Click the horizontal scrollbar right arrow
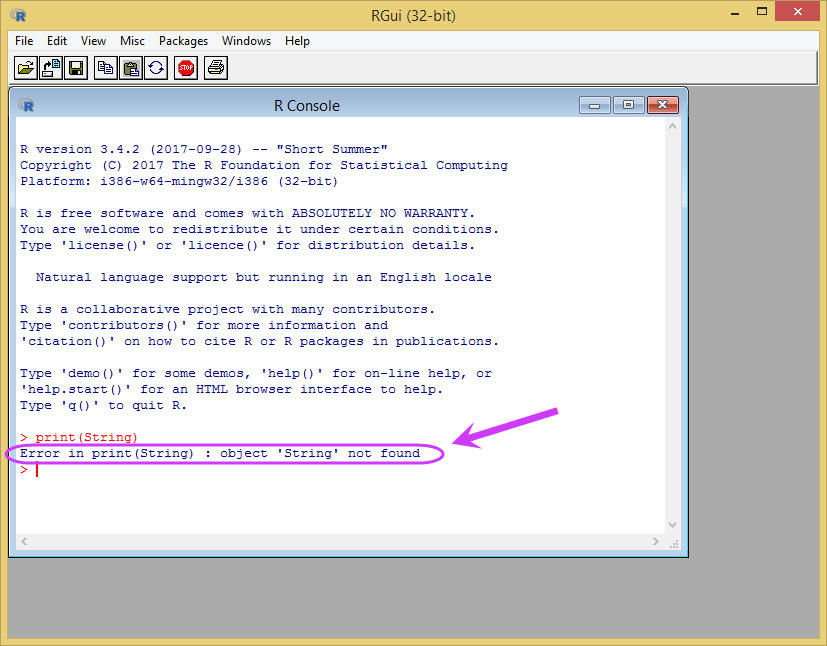The width and height of the screenshot is (827, 646). click(x=656, y=542)
